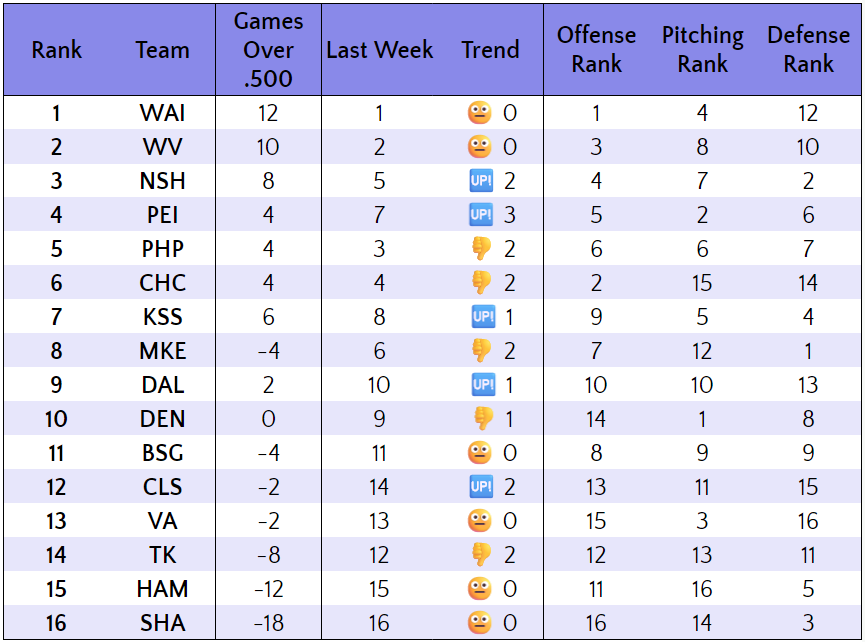Select the thumbs-down icon beside MKE
Image resolution: width=865 pixels, height=642 pixels.
482,351
